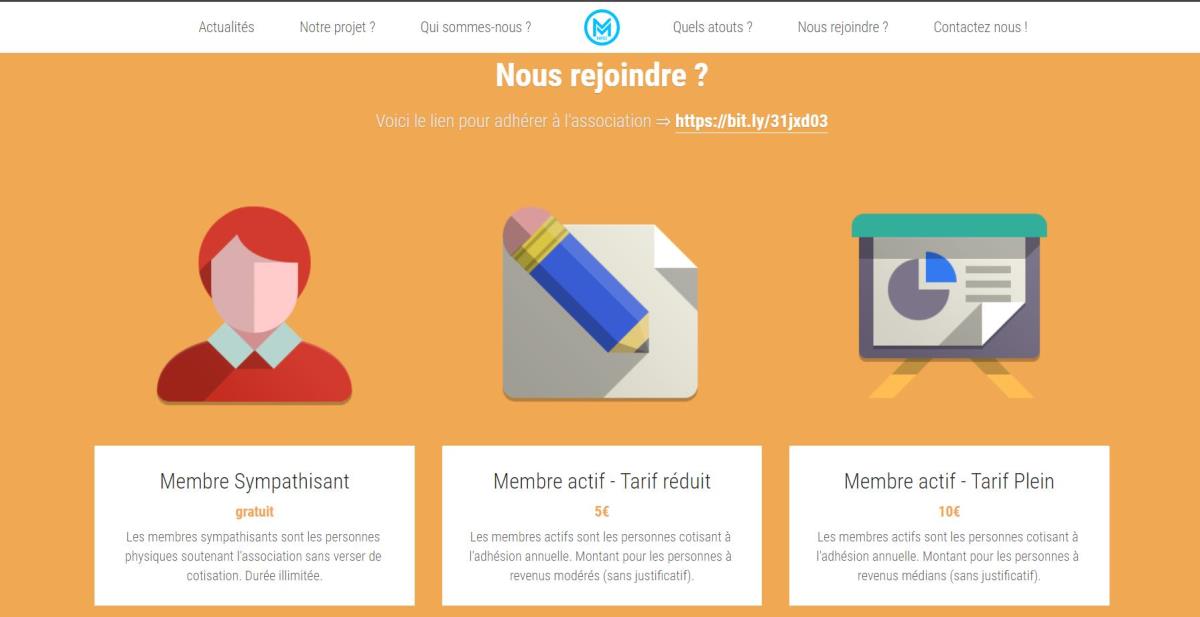The width and height of the screenshot is (1200, 617).
Task: Click the presentation board chart icon
Action: 949,305
